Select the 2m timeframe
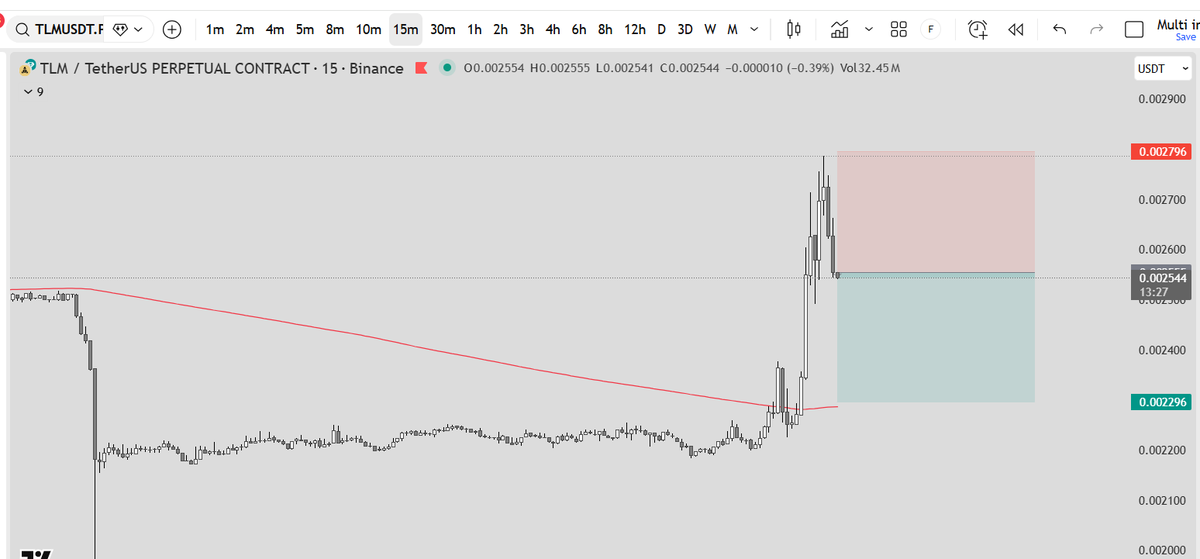Image resolution: width=1200 pixels, height=559 pixels. (244, 30)
